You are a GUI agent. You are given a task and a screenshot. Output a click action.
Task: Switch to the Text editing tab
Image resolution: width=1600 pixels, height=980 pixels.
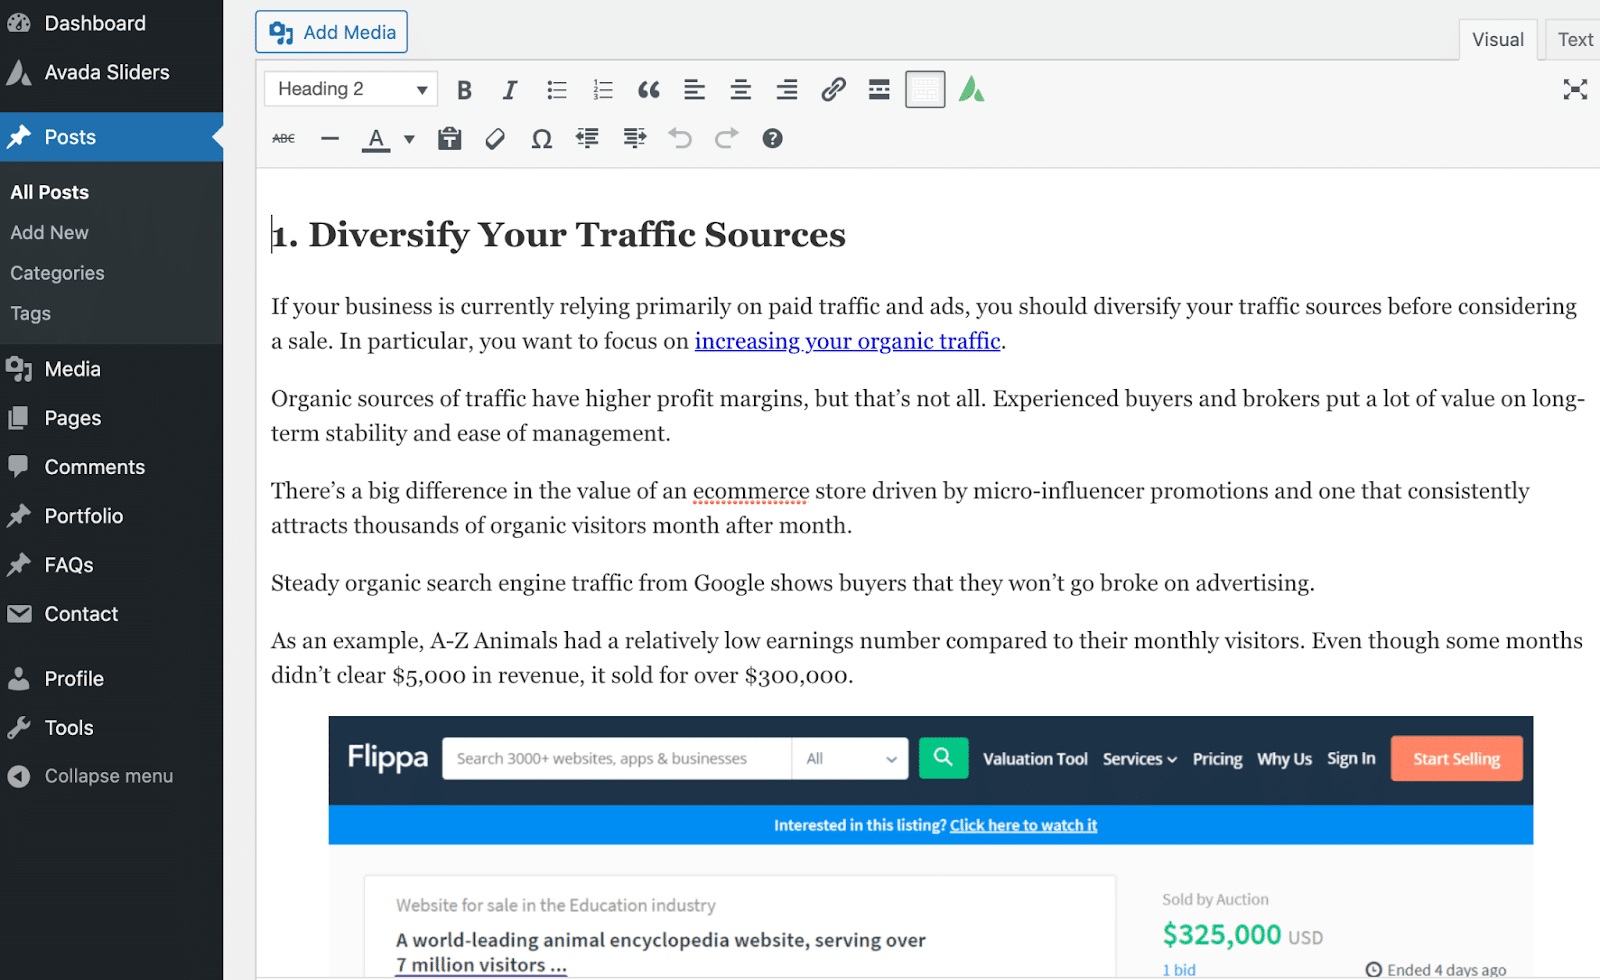click(x=1573, y=39)
